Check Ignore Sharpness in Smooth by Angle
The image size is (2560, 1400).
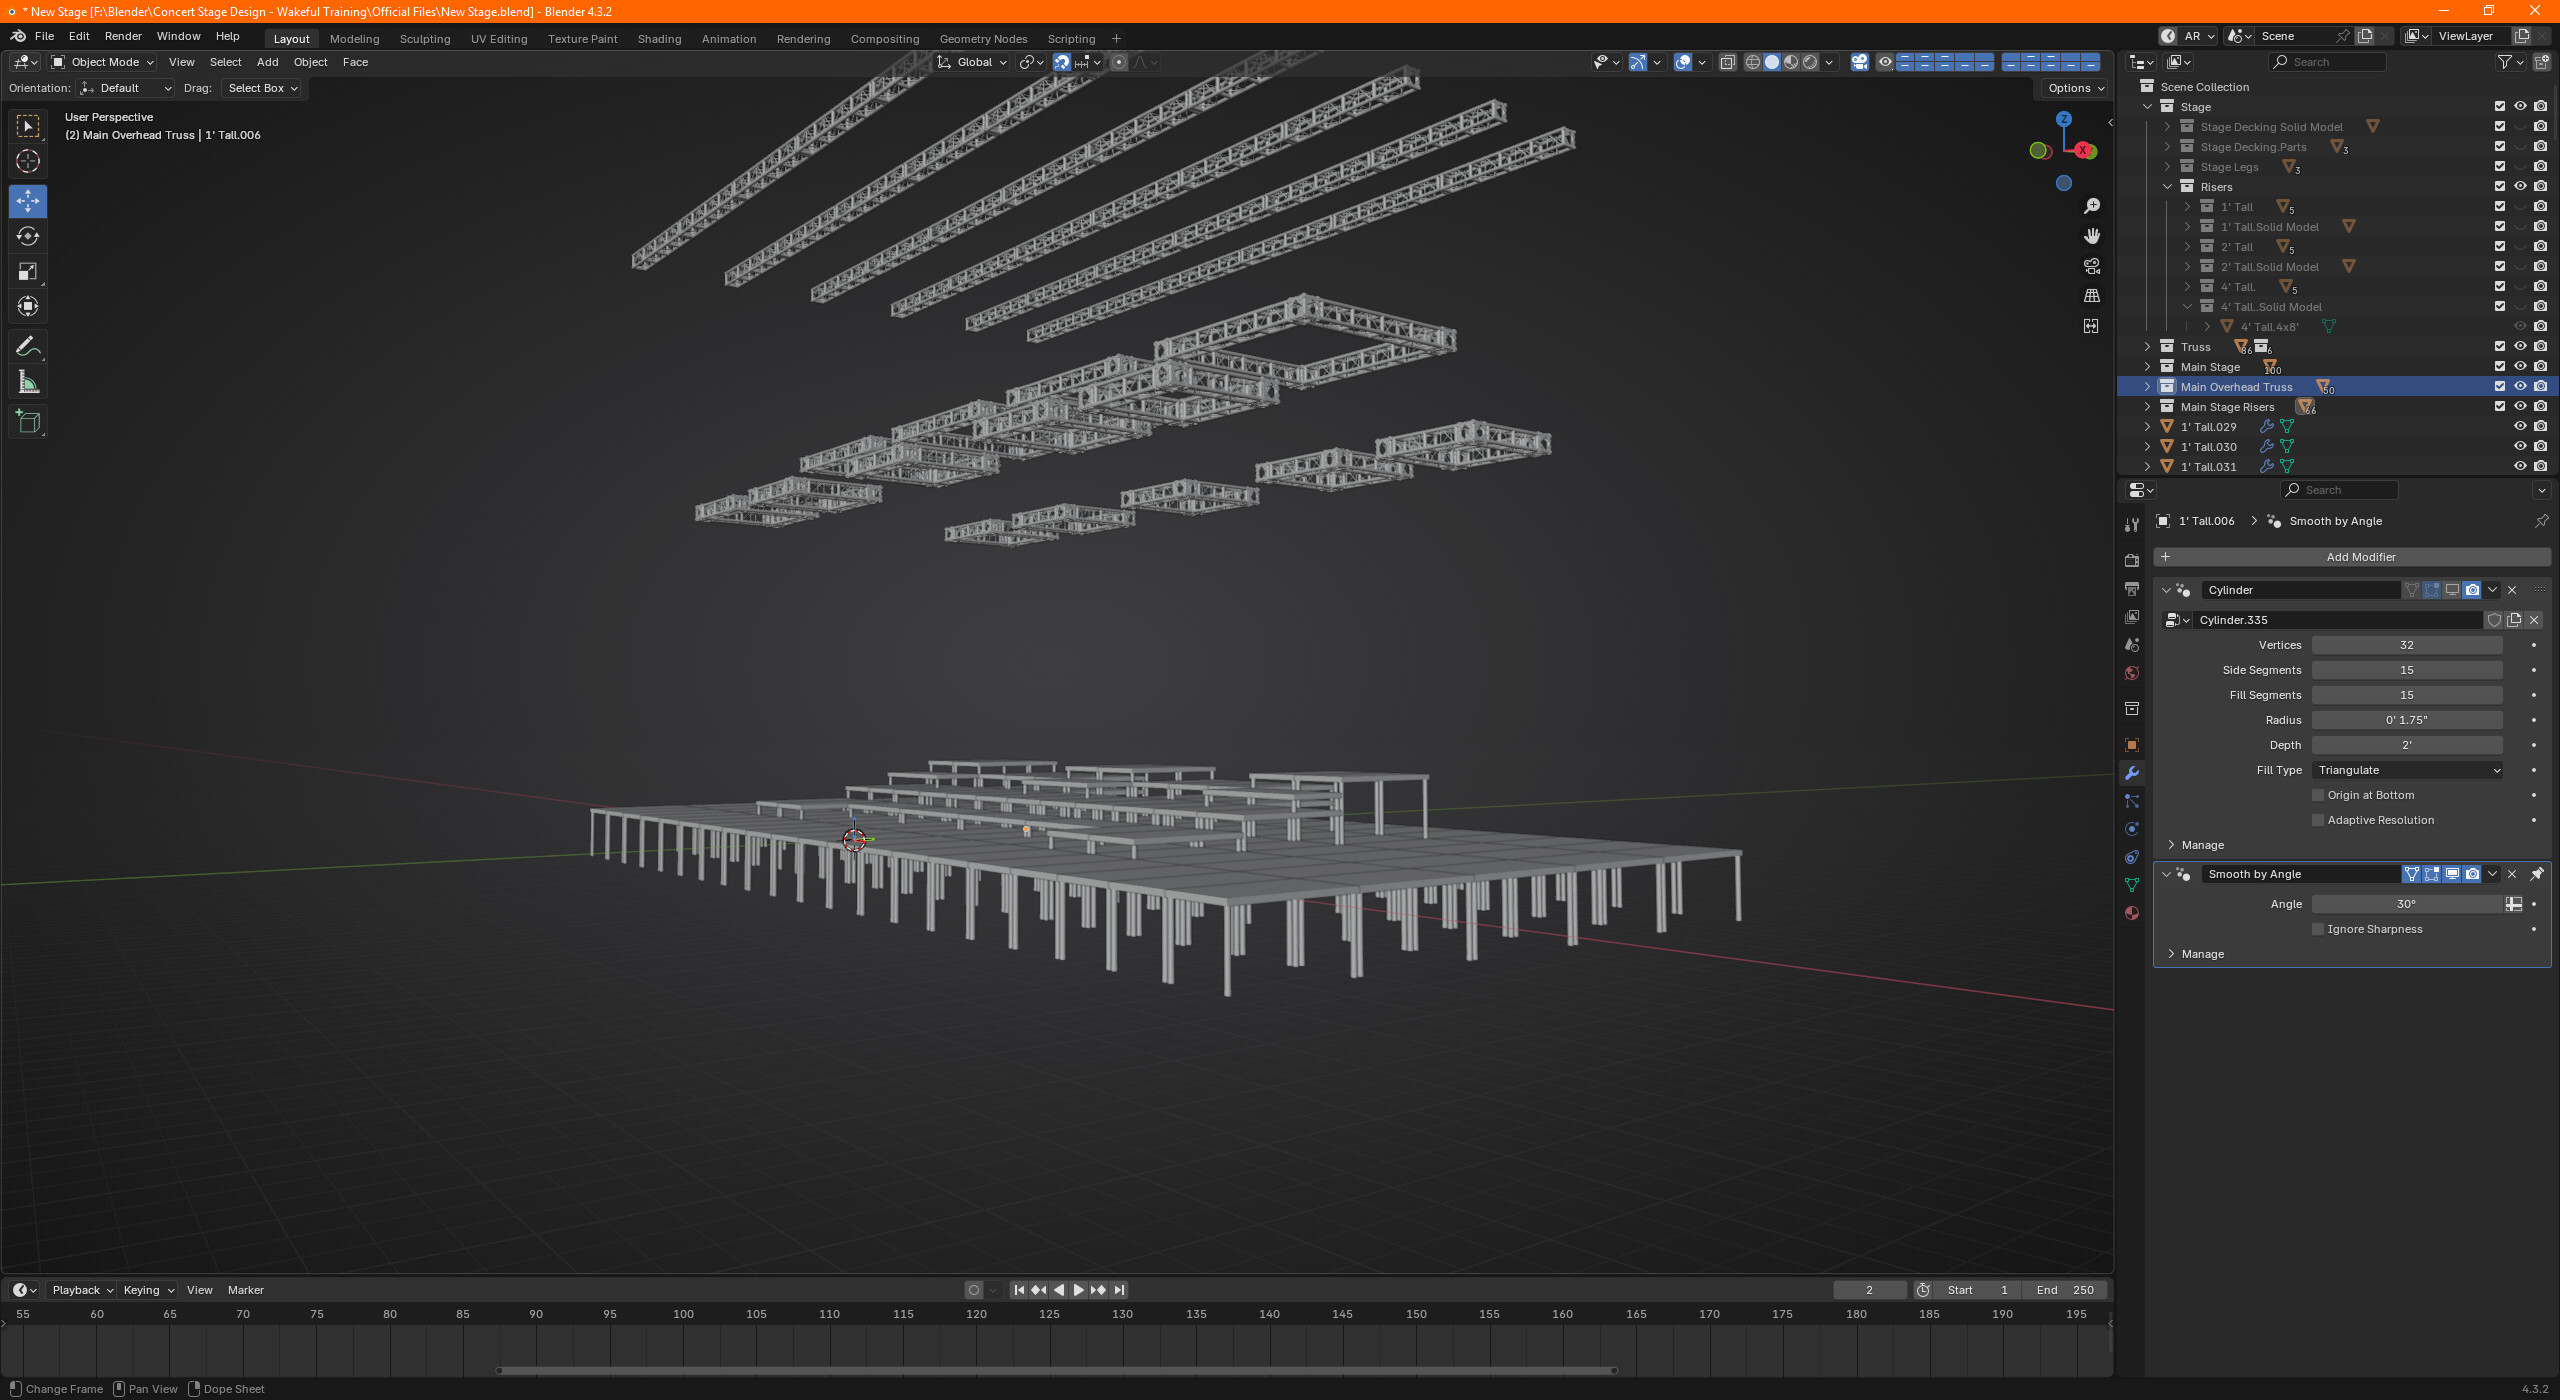point(2318,928)
